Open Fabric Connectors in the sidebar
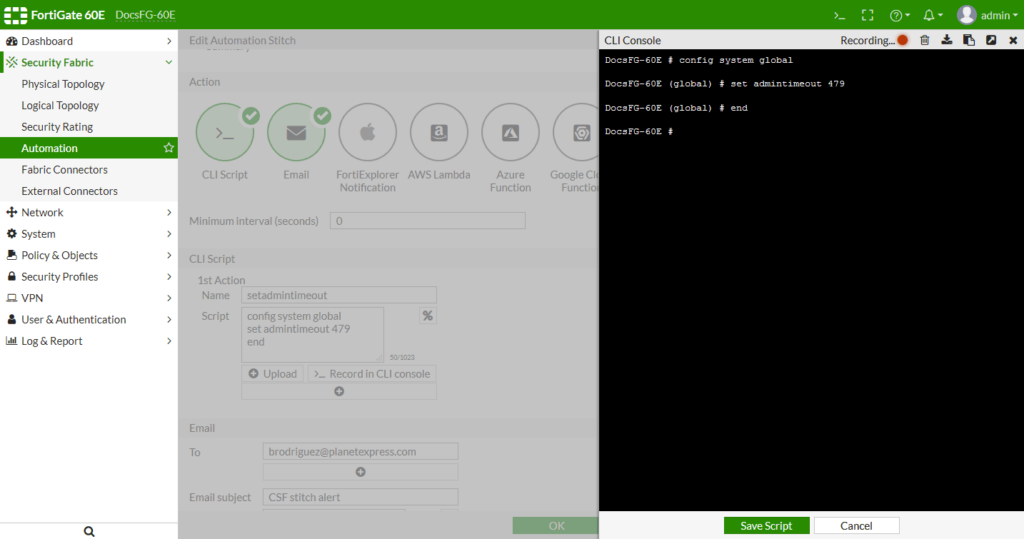The width and height of the screenshot is (1024, 539). click(64, 170)
